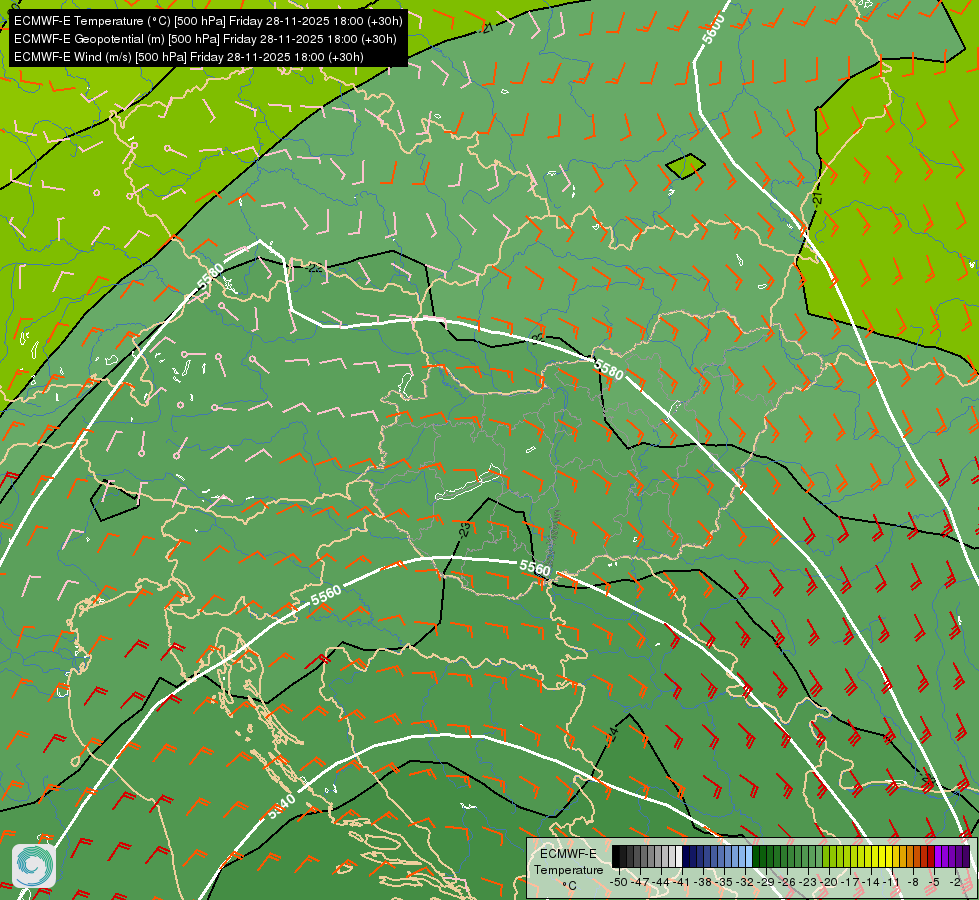
Task: Select the ECMWF-E Wind (m/s) title line
Action: point(189,57)
